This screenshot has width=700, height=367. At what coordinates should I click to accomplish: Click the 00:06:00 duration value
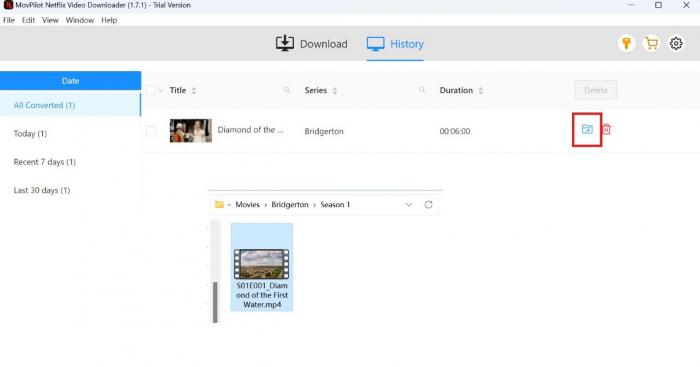(455, 131)
